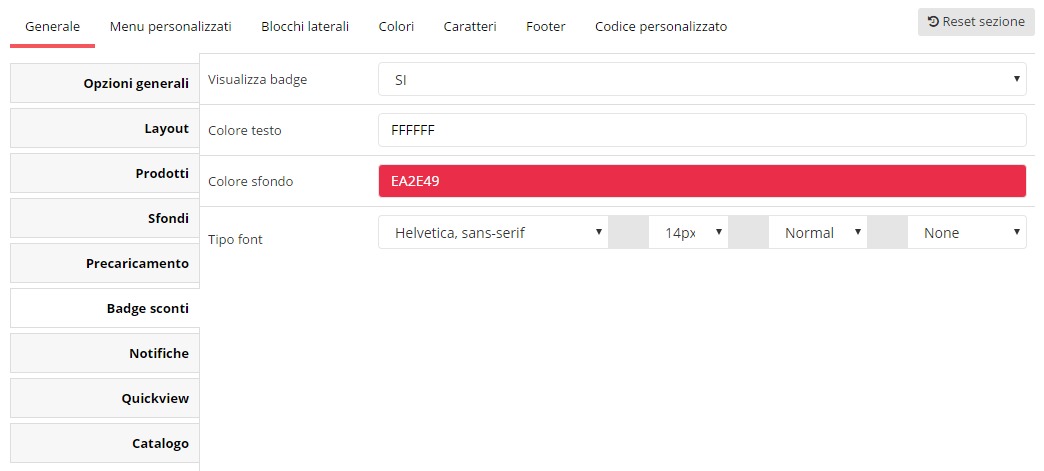Viewport: 1044px width, 471px height.
Task: Open the Normal font weight dropdown
Action: [818, 233]
